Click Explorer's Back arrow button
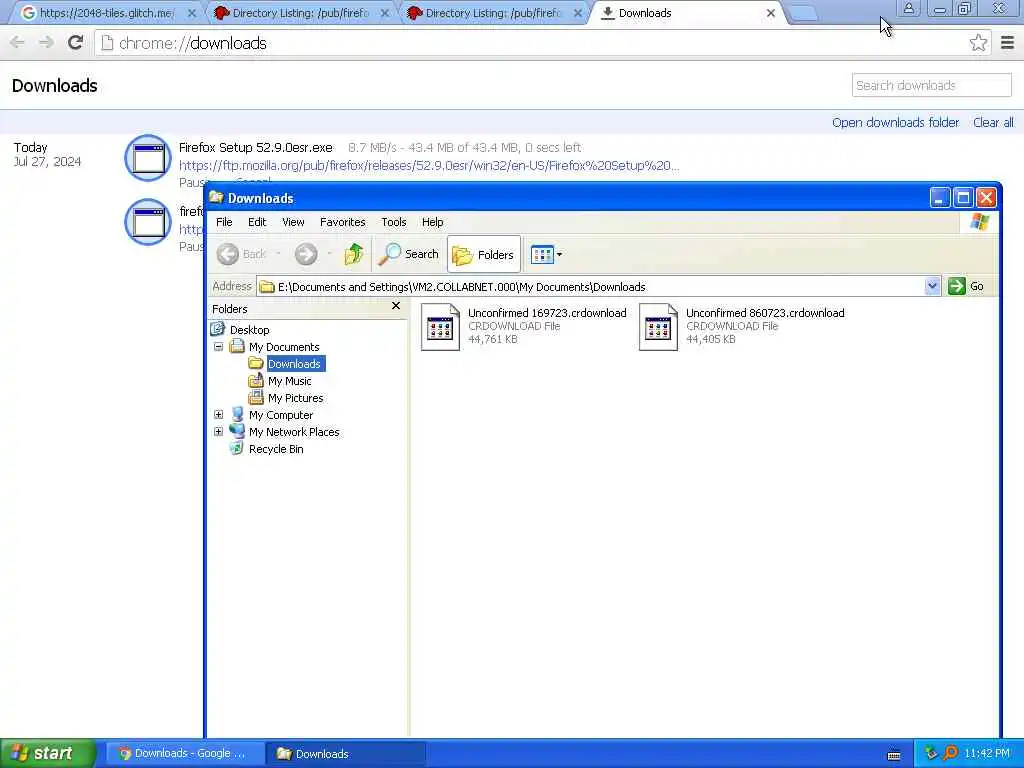 tap(241, 254)
